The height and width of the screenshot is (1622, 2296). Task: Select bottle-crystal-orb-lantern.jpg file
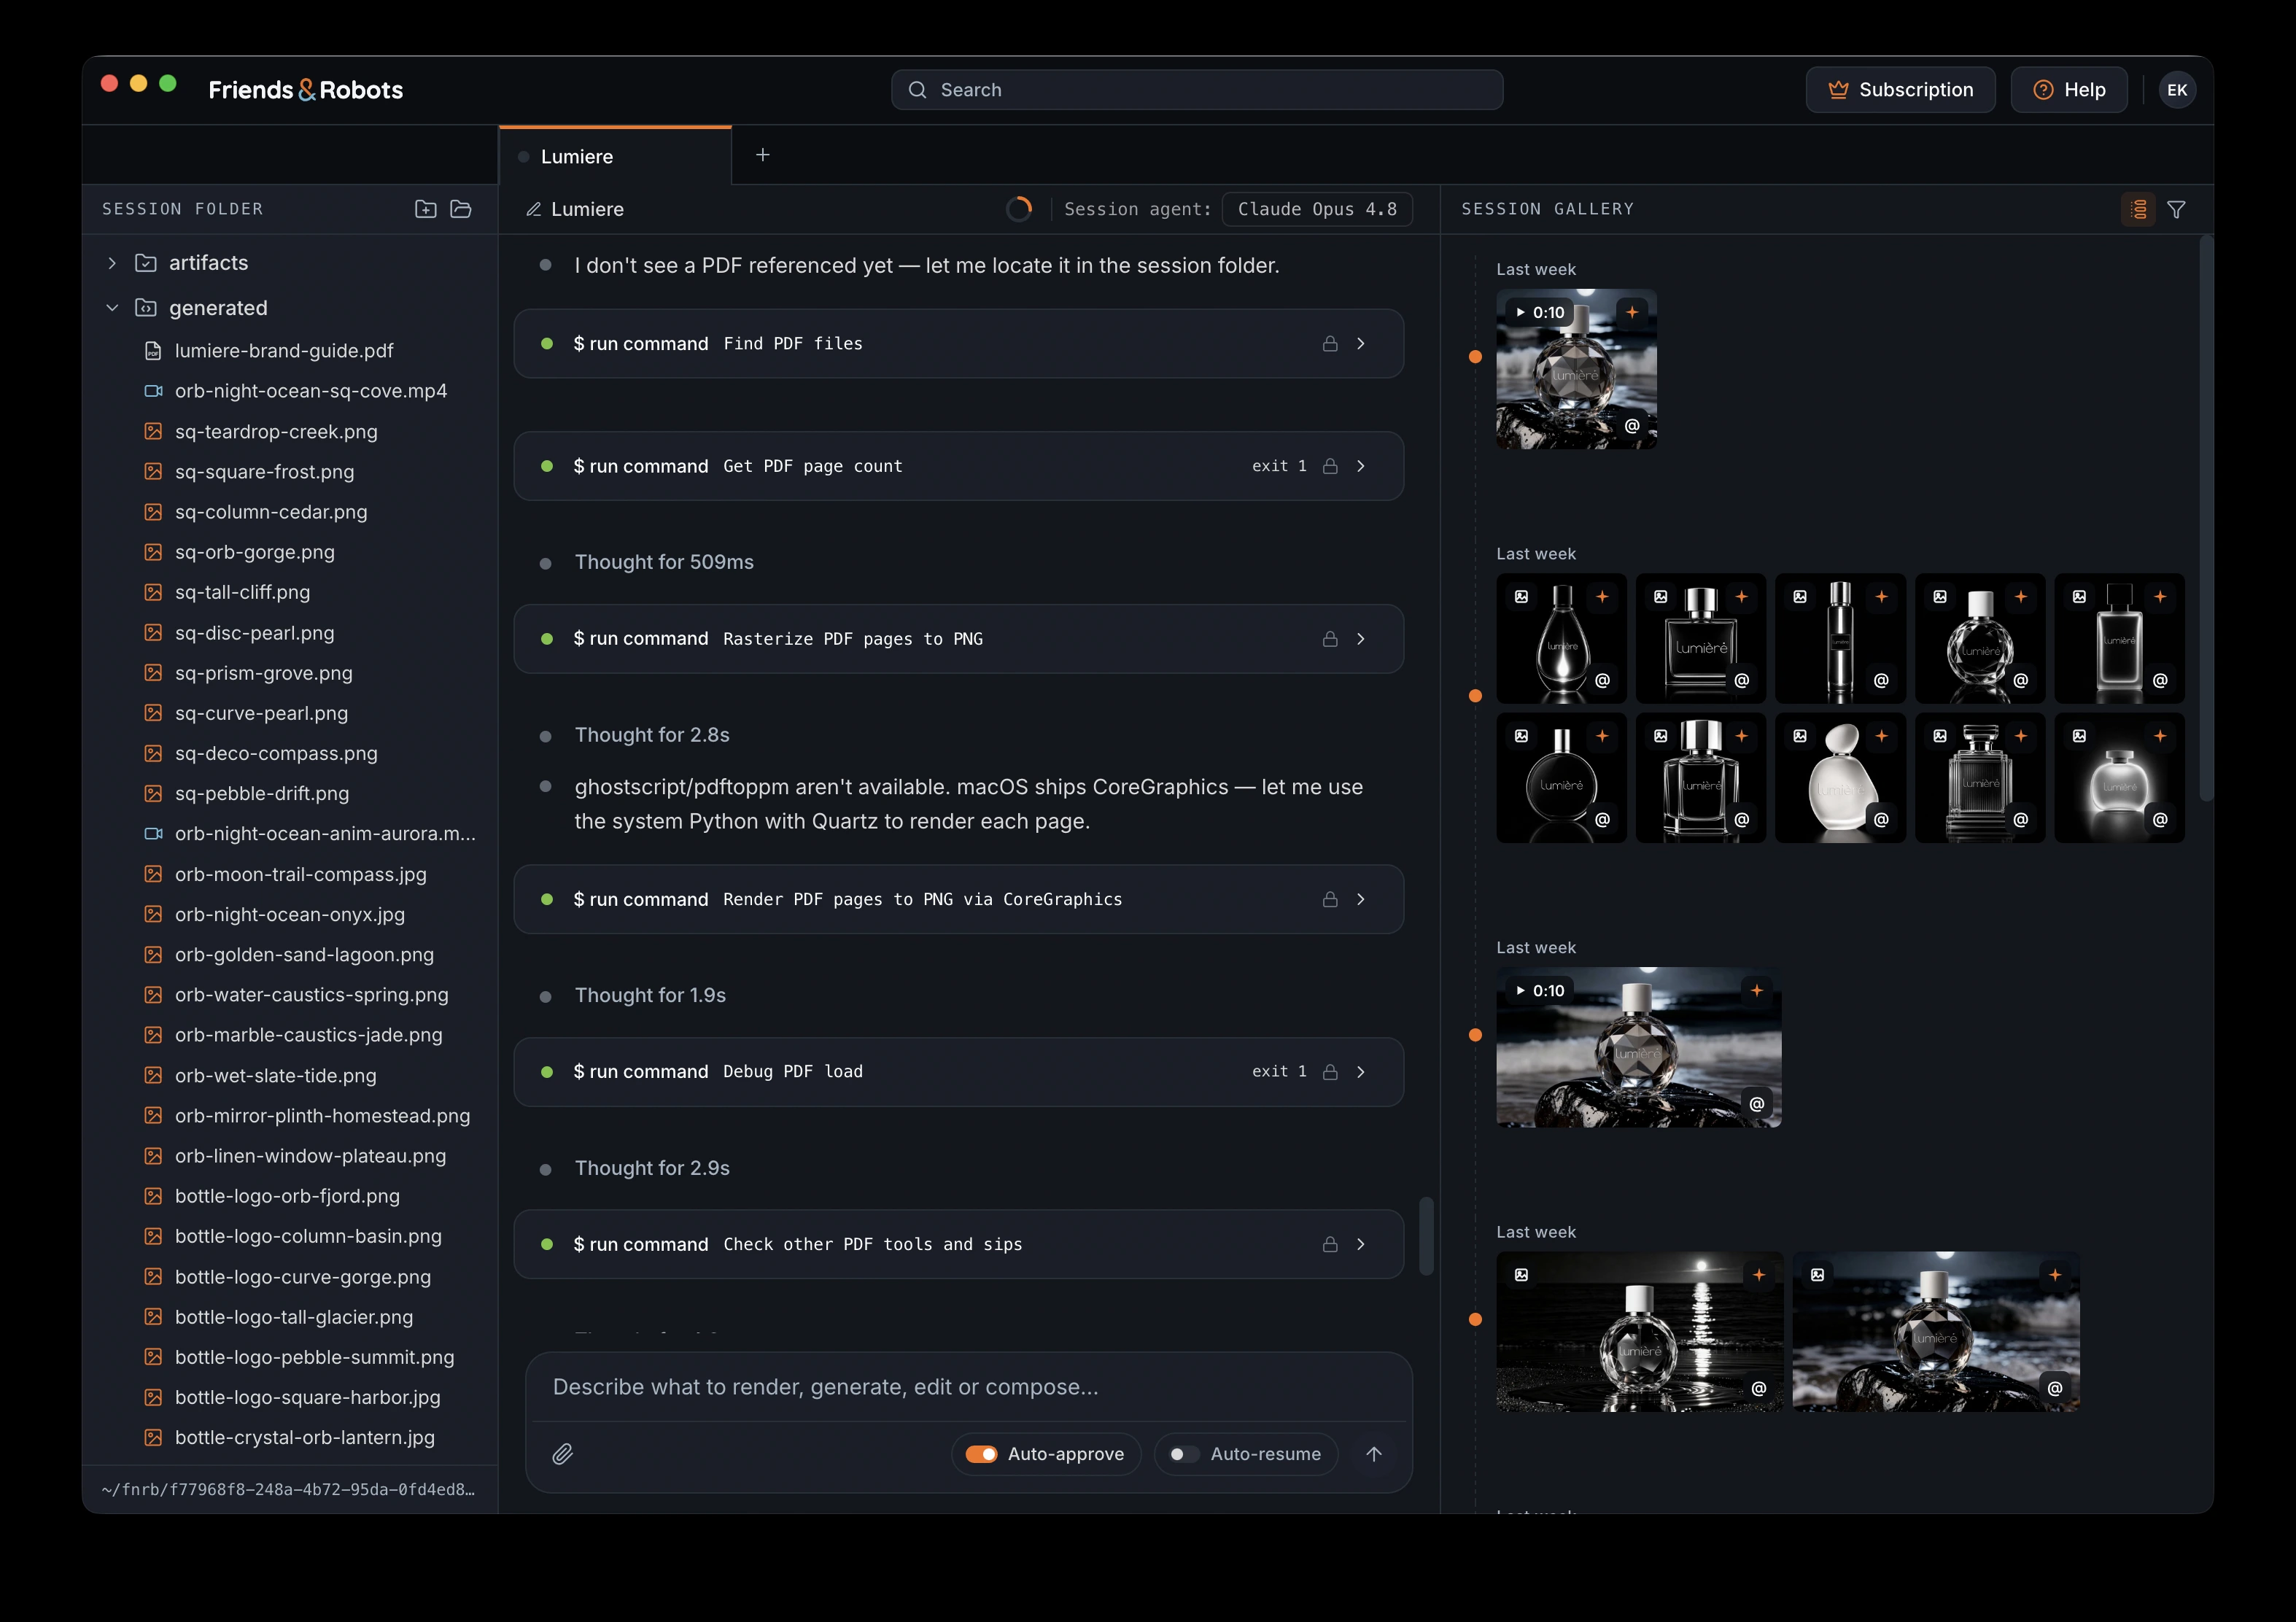(x=305, y=1437)
